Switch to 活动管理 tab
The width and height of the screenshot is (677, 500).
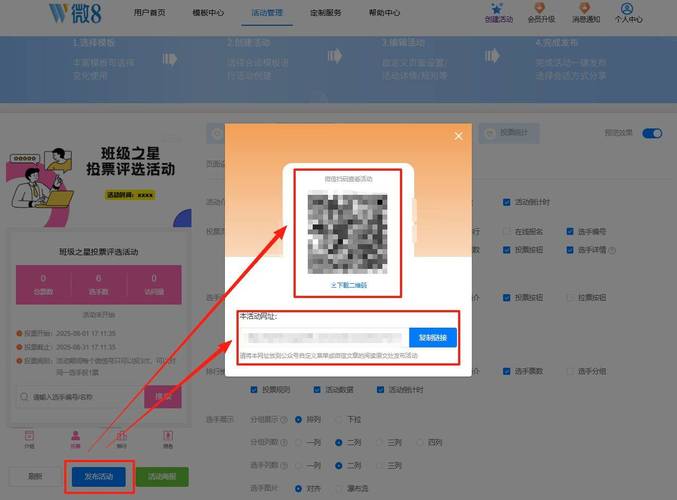pyautogui.click(x=267, y=13)
